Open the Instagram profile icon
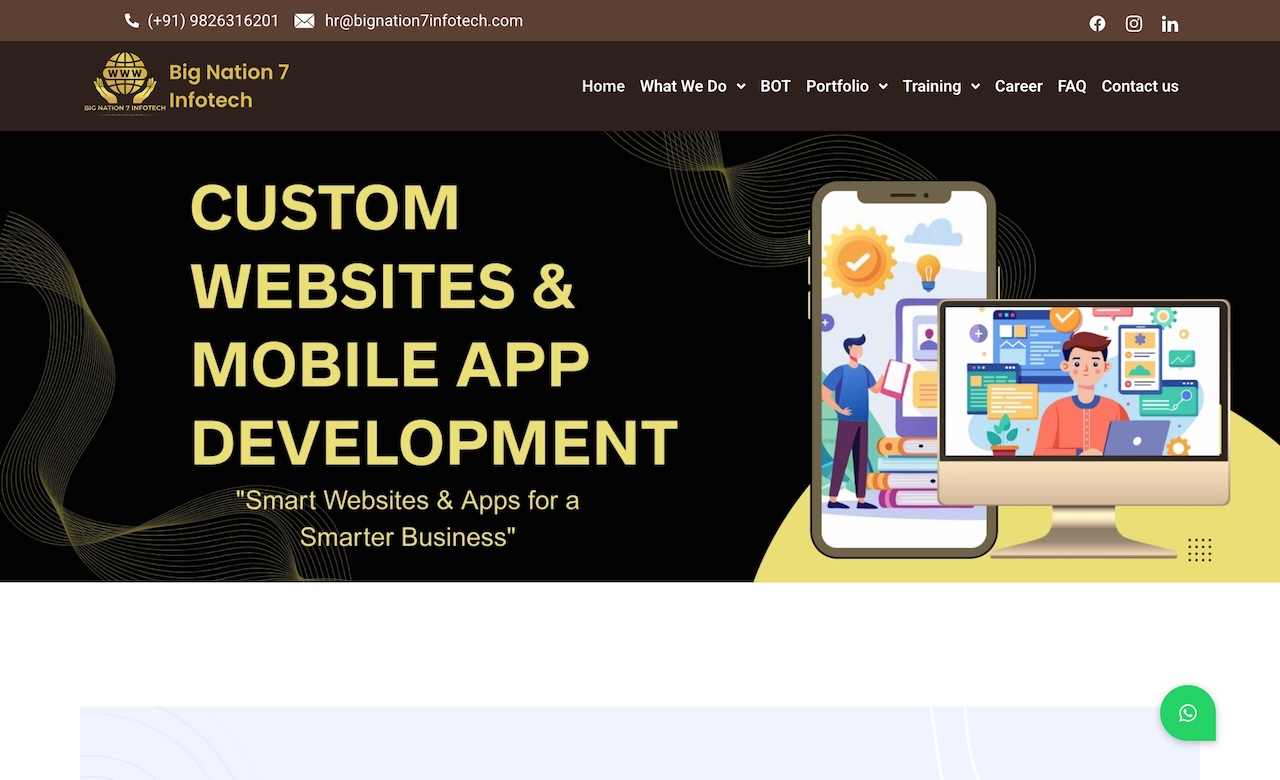 [1134, 24]
